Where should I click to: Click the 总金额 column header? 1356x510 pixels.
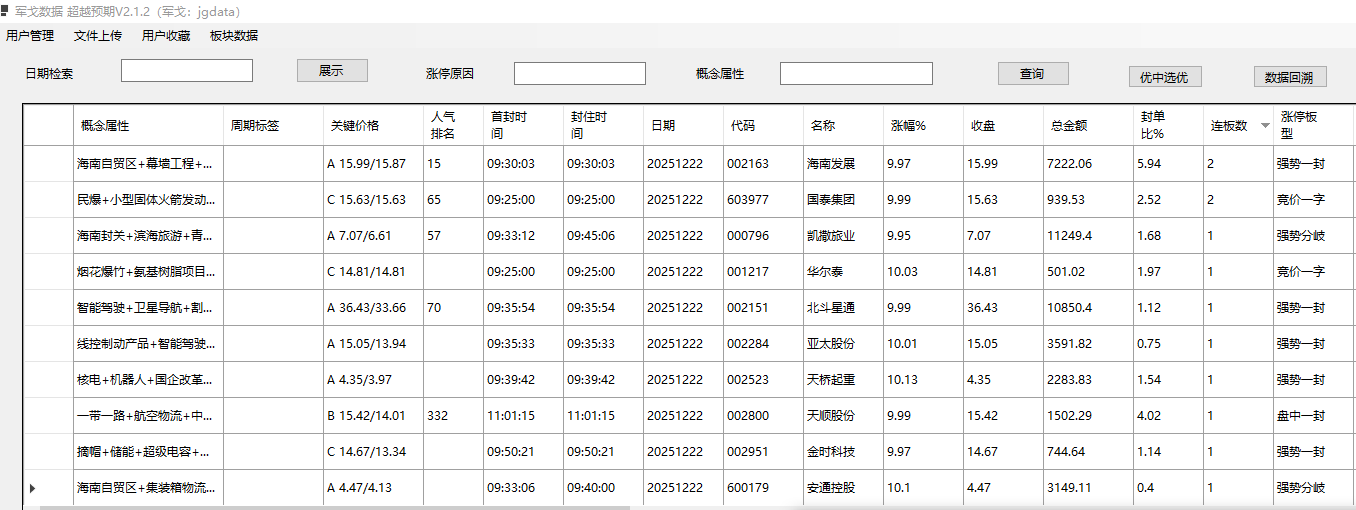coord(1088,125)
